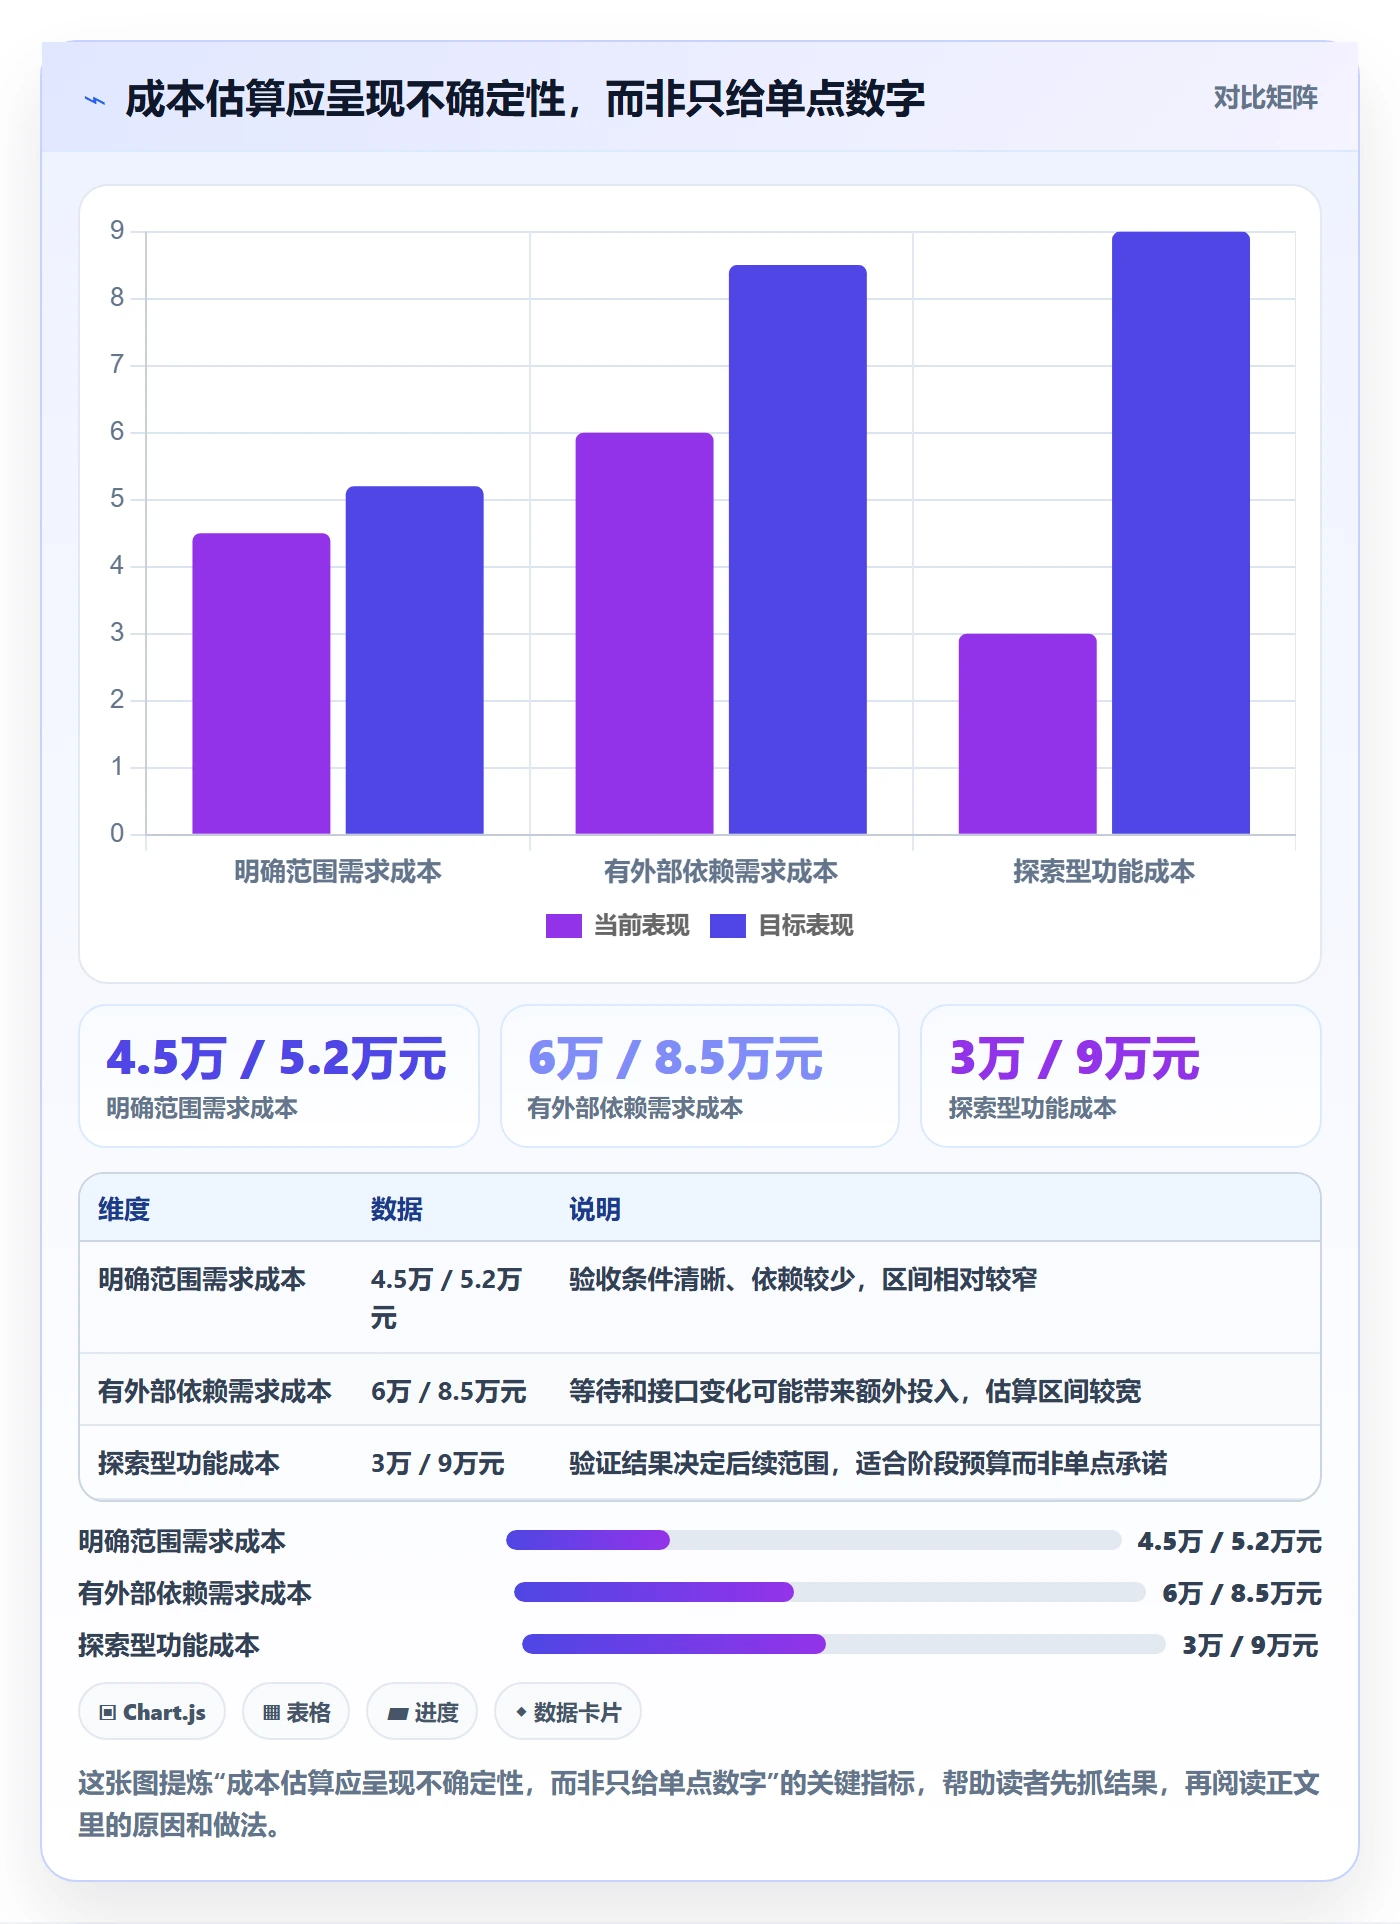Screen dimensions: 1400x1924
Task: Click the footer caption beginning 这张图提炼
Action: click(699, 1804)
